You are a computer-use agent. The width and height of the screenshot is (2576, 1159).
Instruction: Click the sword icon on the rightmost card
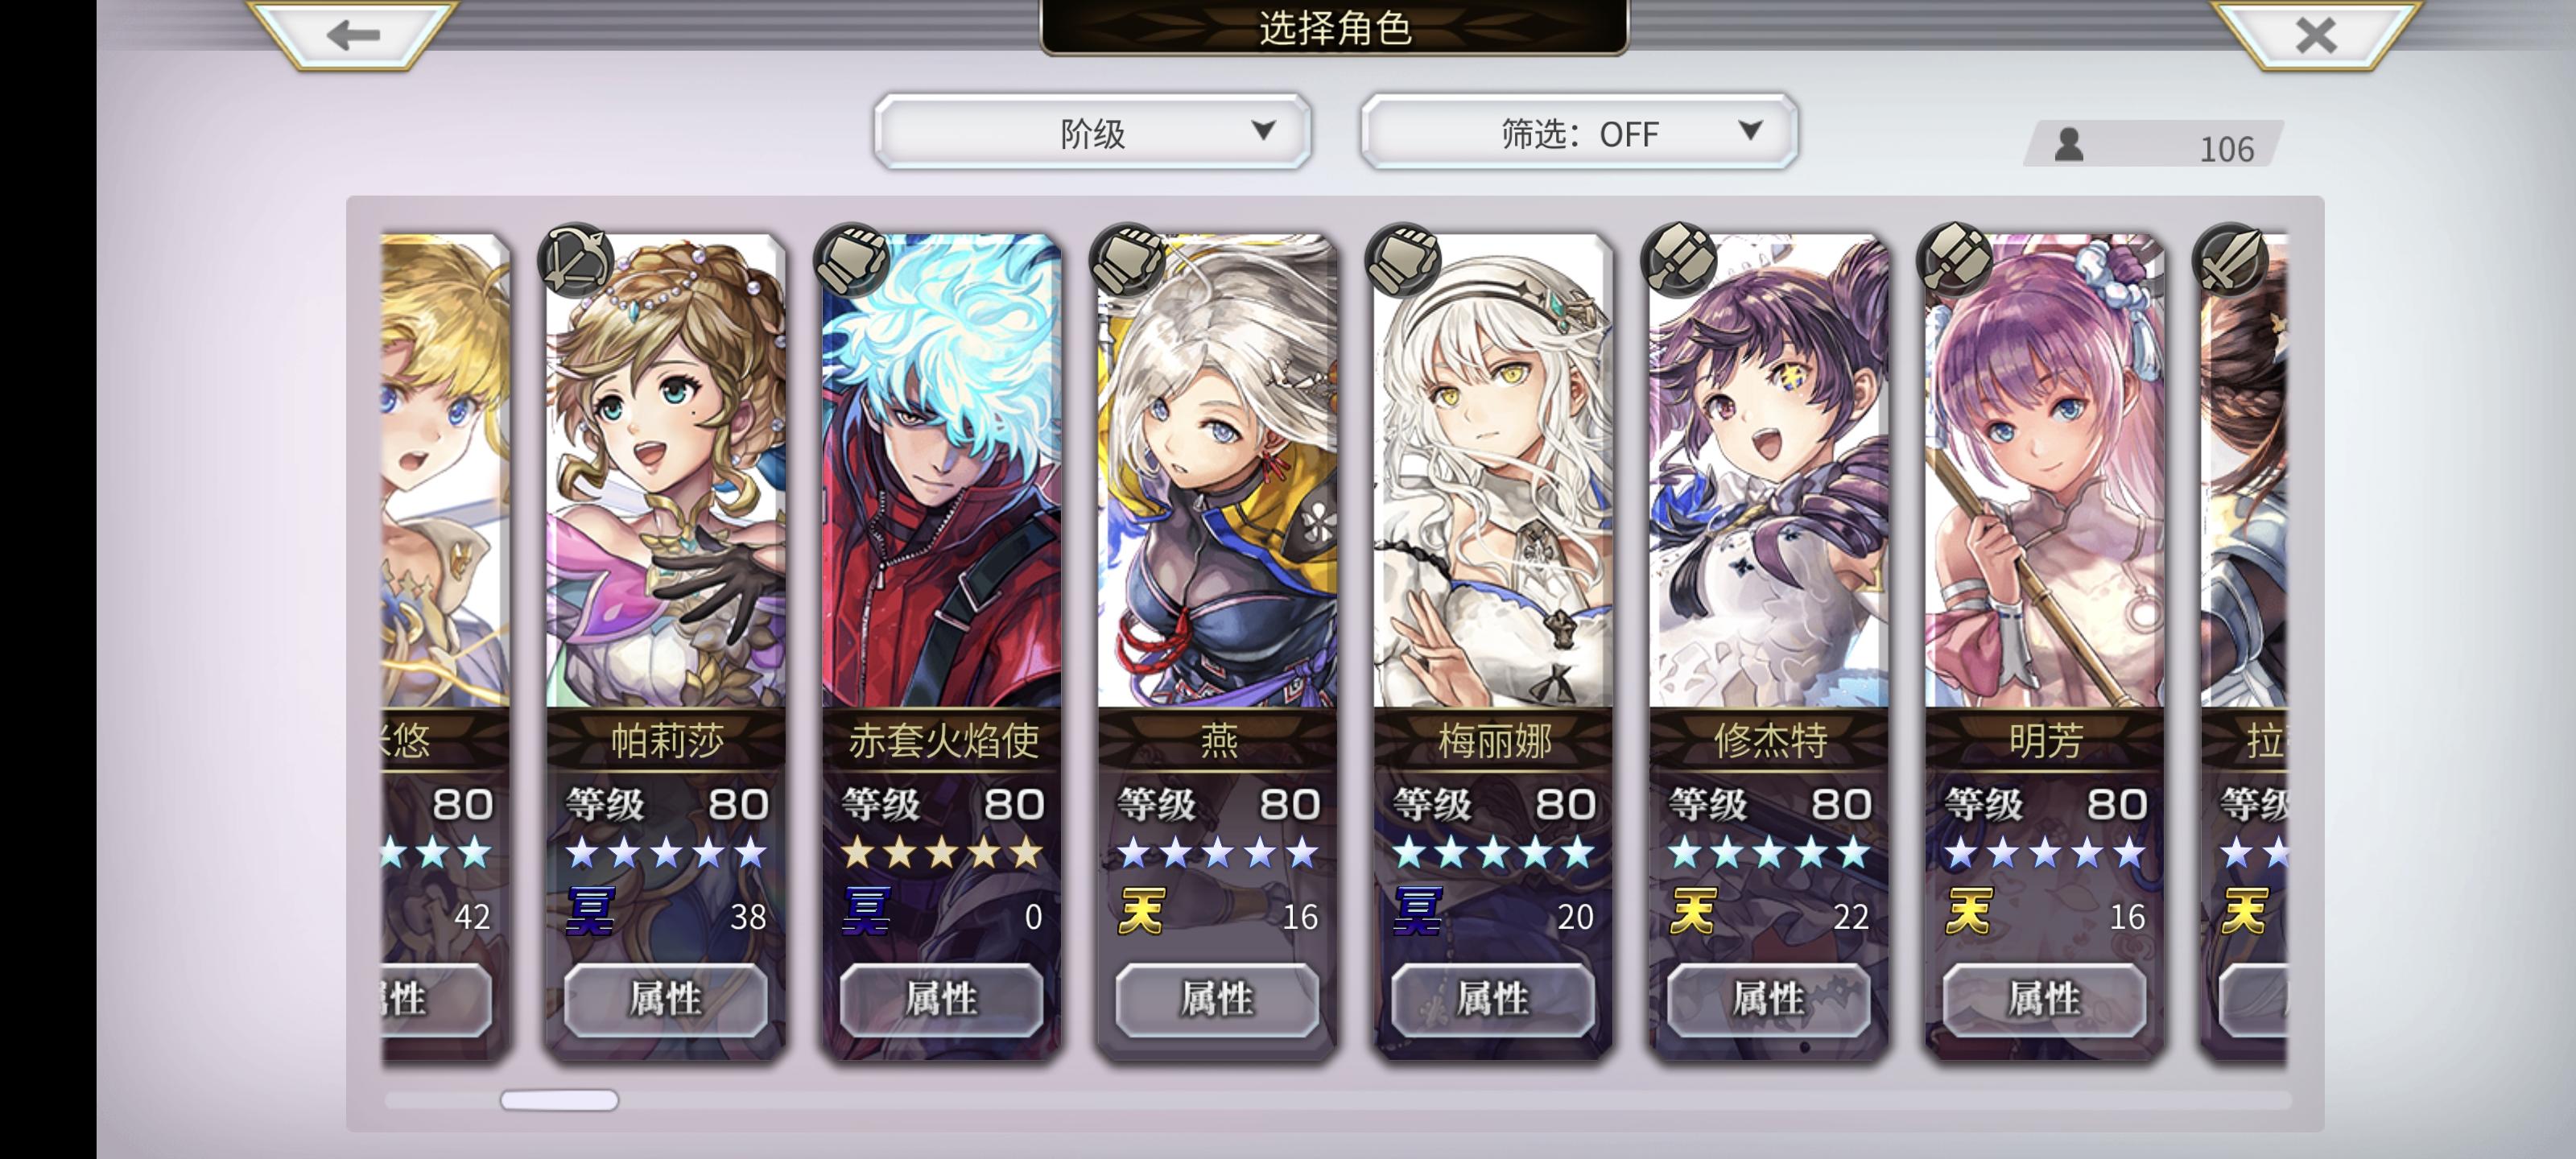point(2230,260)
